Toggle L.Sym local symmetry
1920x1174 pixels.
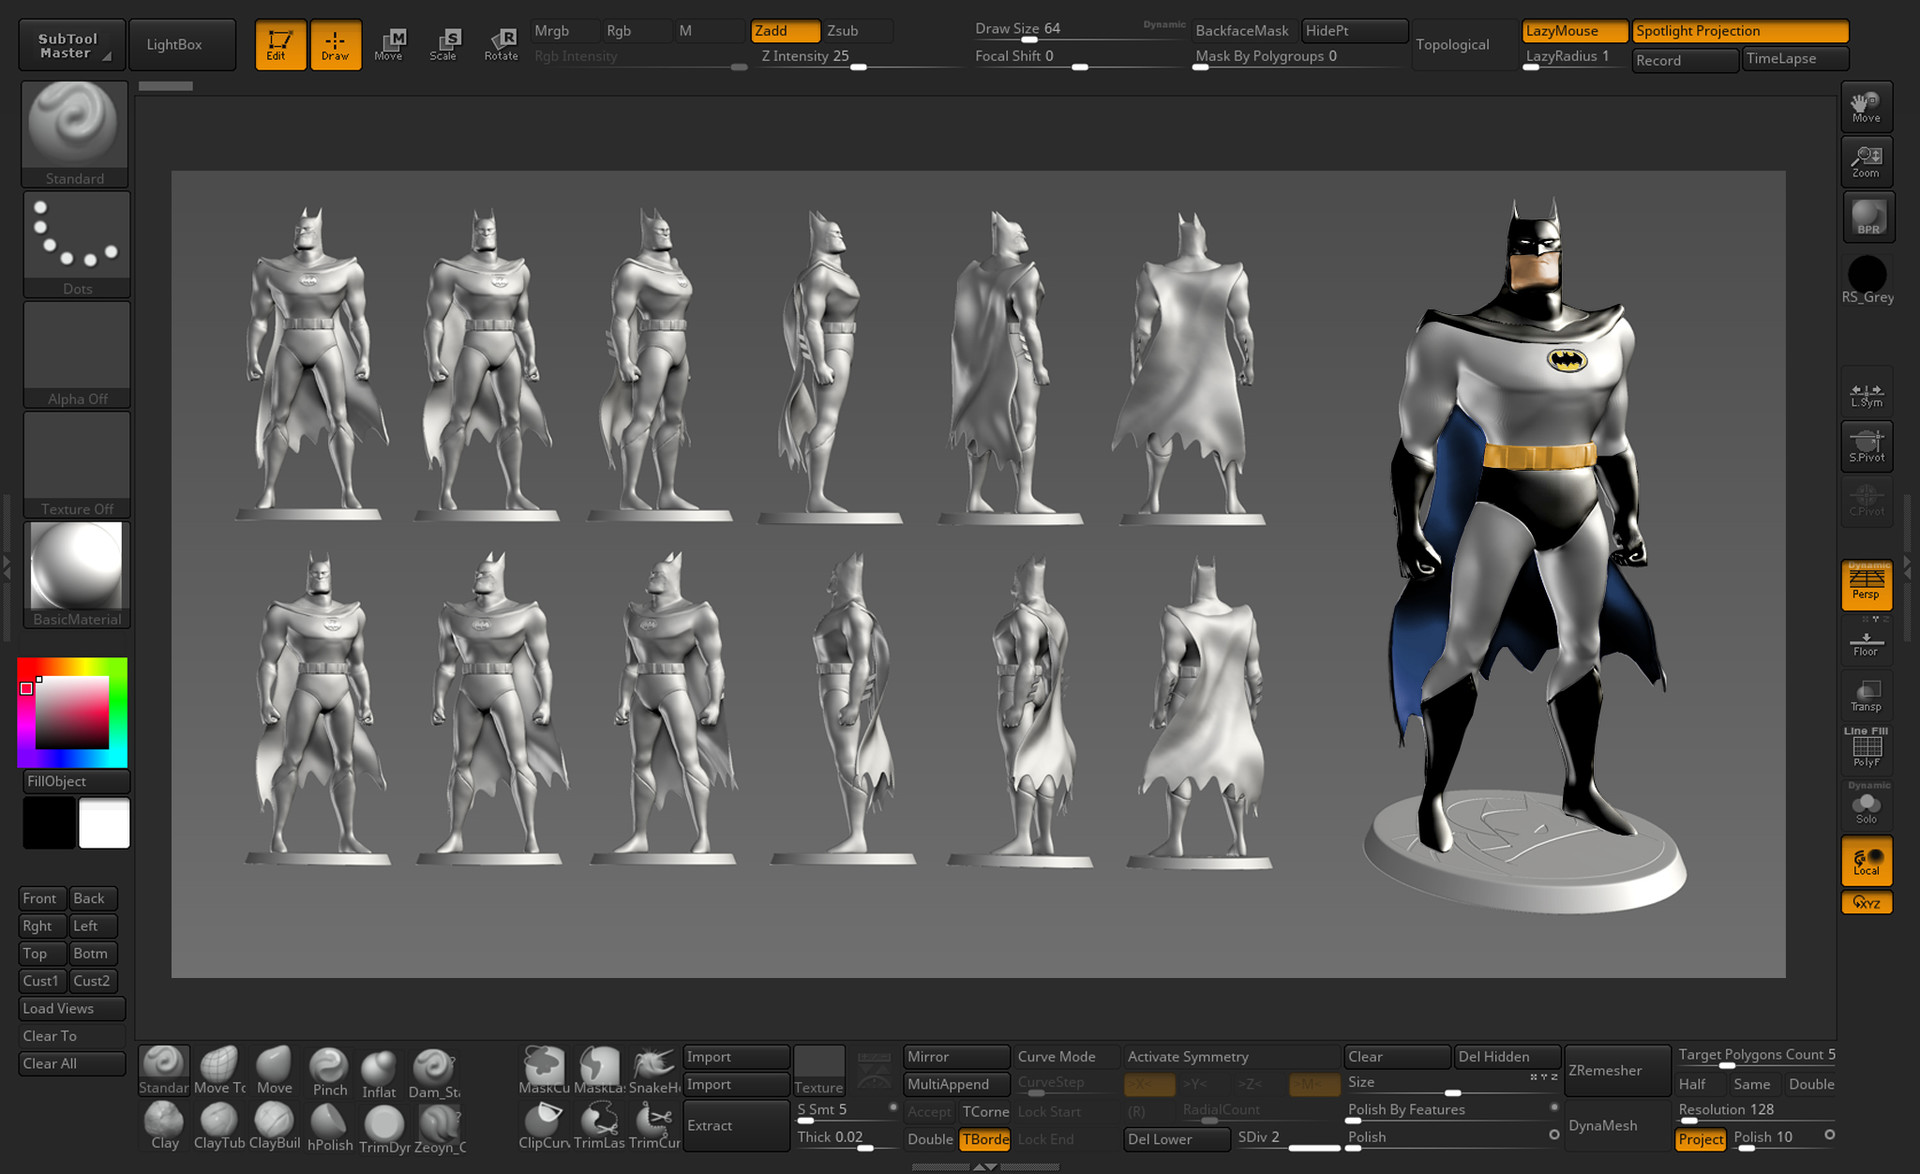[1866, 394]
